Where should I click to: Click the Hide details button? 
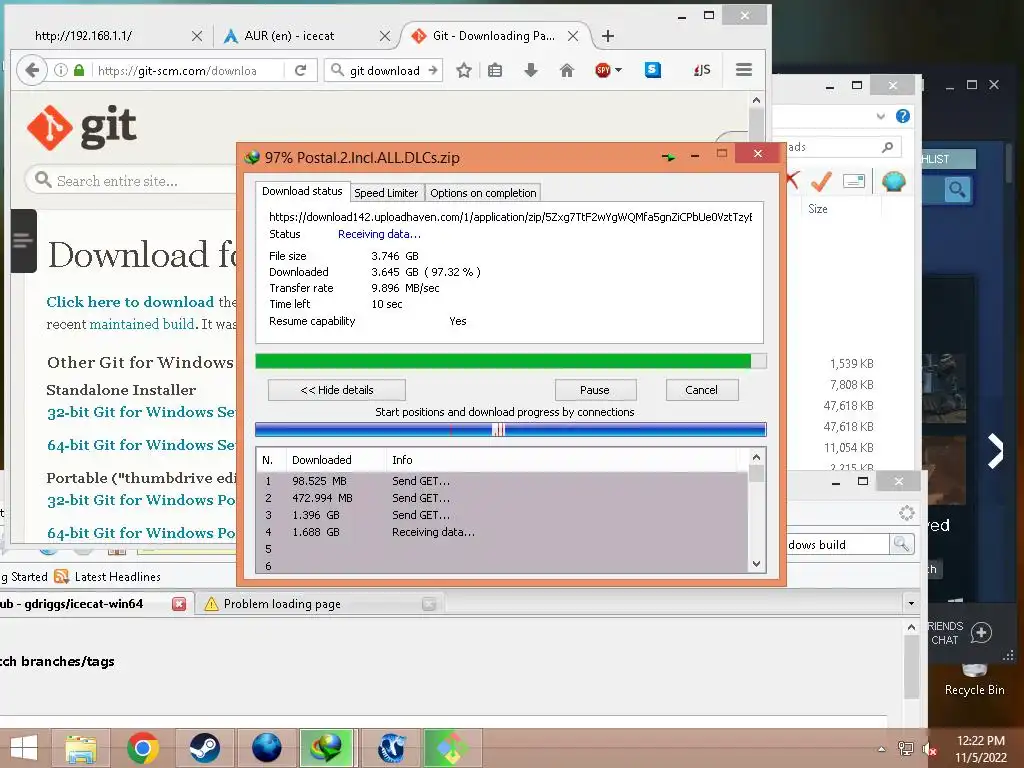click(x=337, y=390)
